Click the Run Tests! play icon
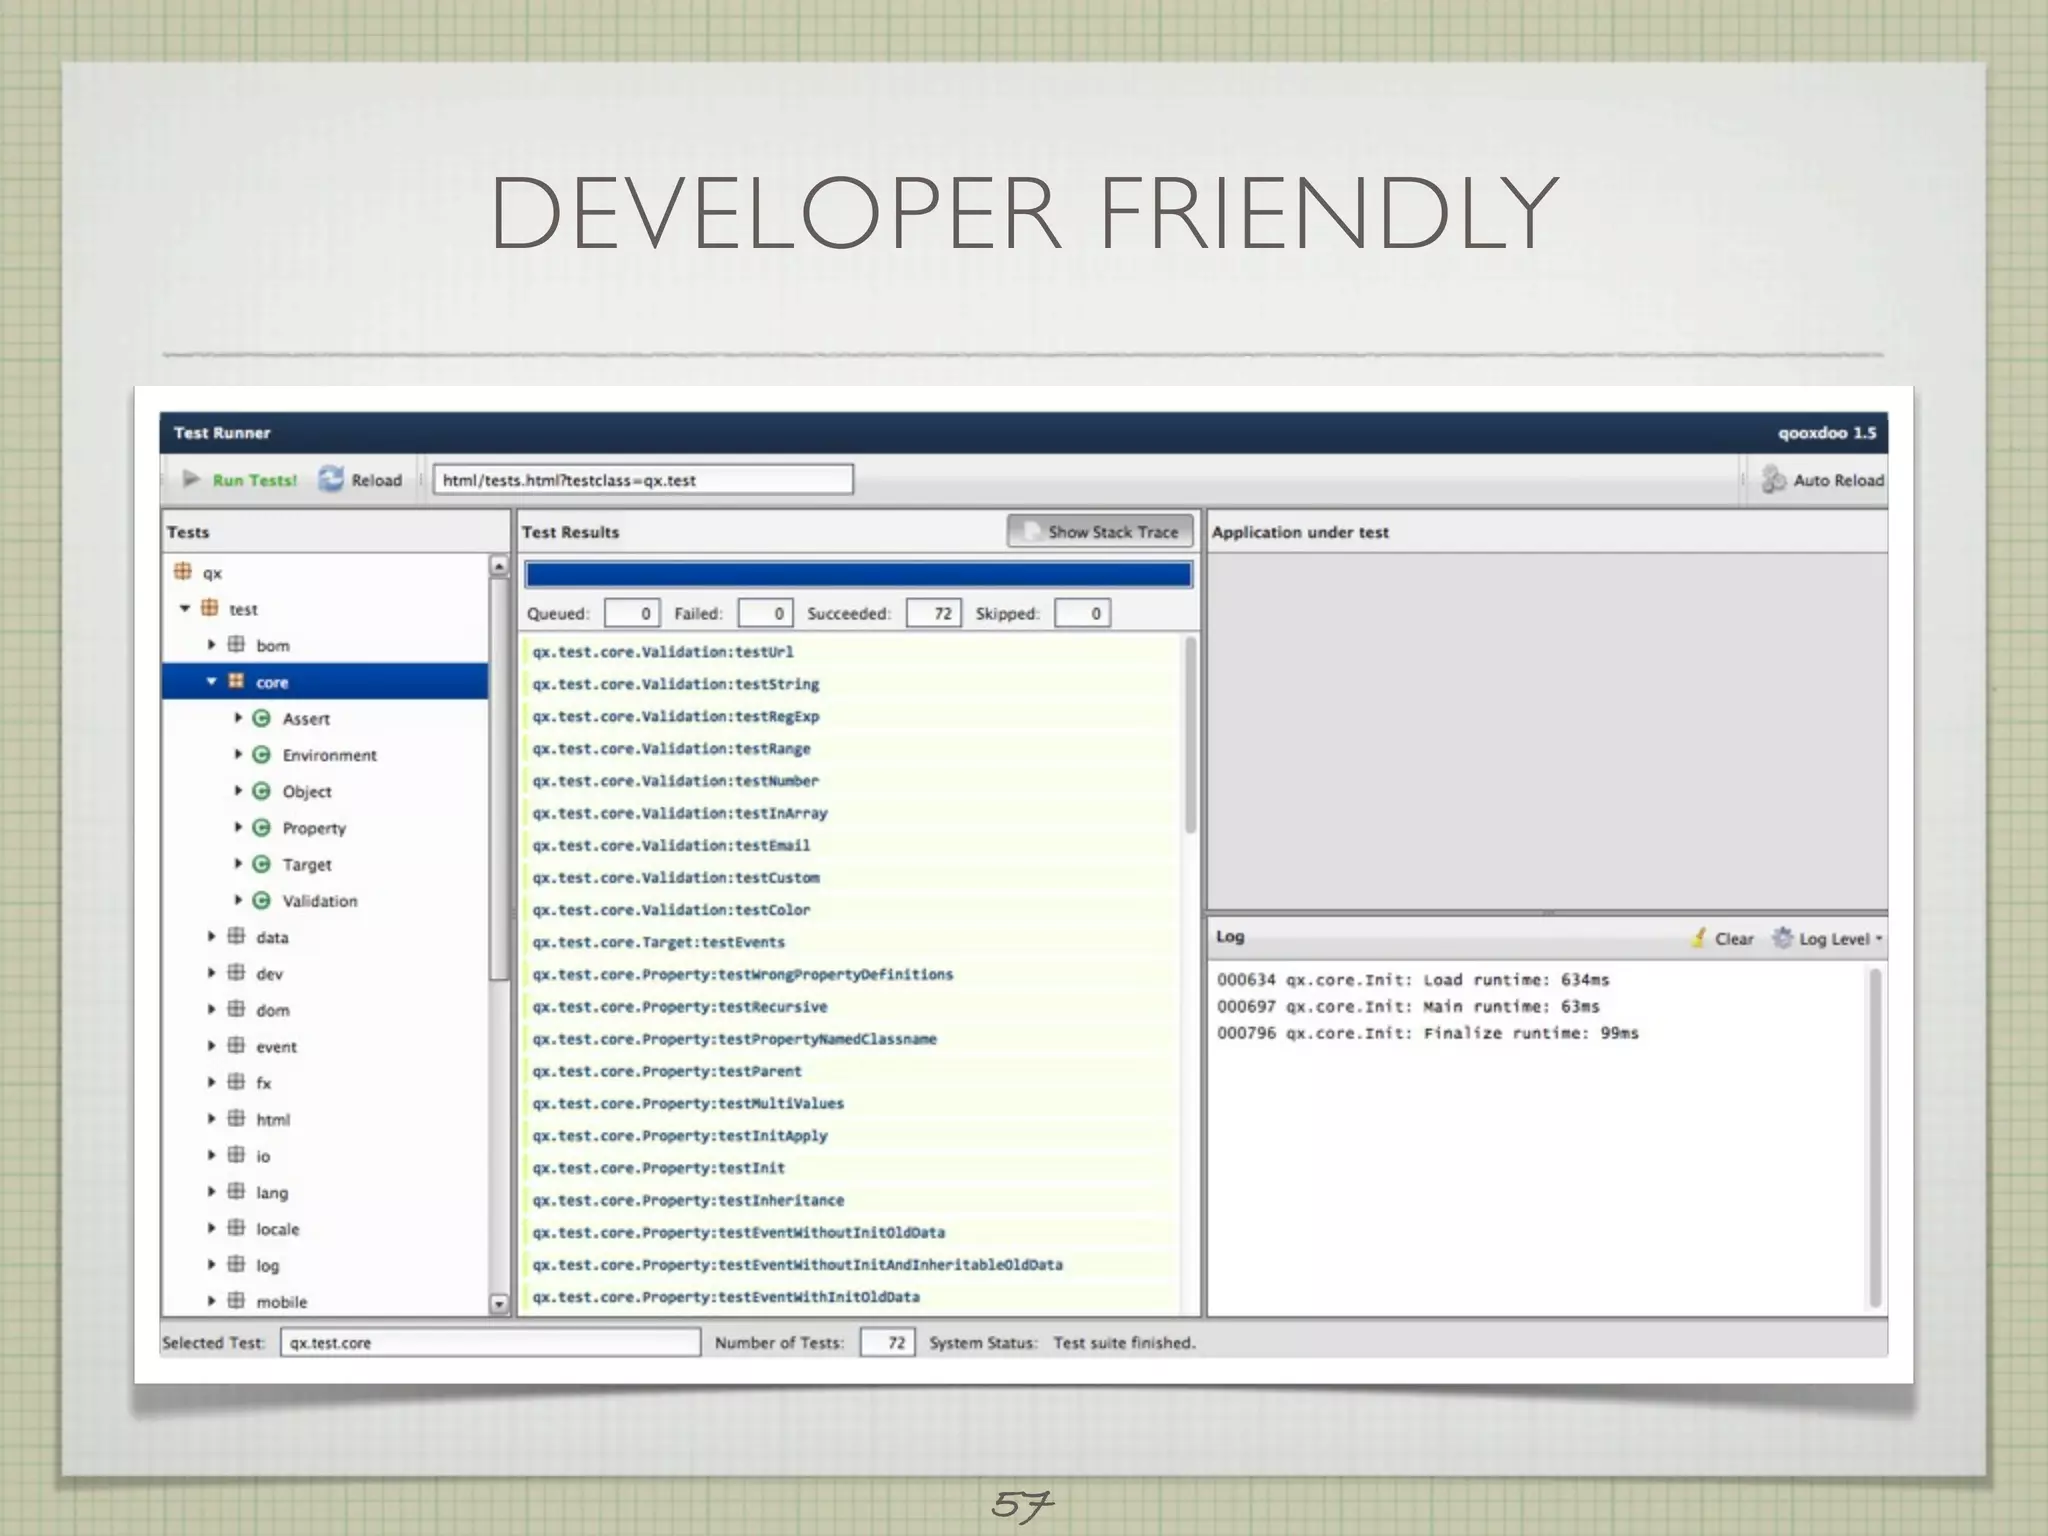 (191, 479)
